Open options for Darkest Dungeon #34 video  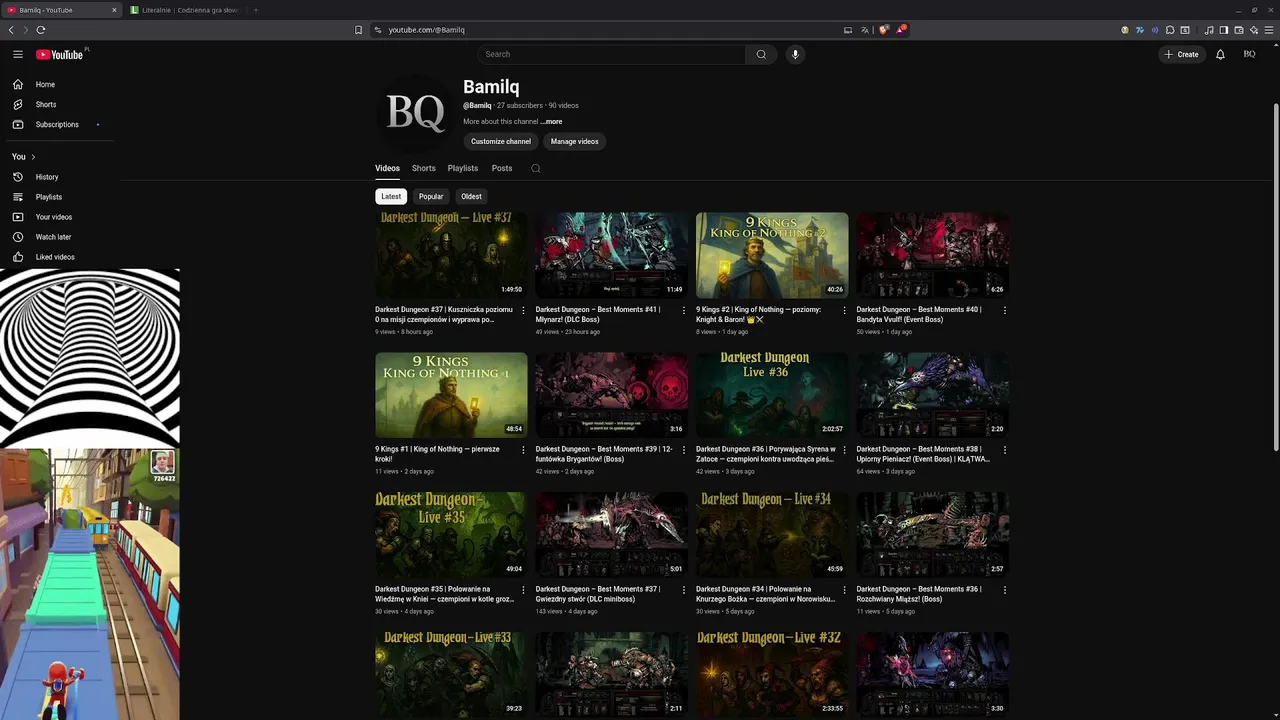point(844,590)
